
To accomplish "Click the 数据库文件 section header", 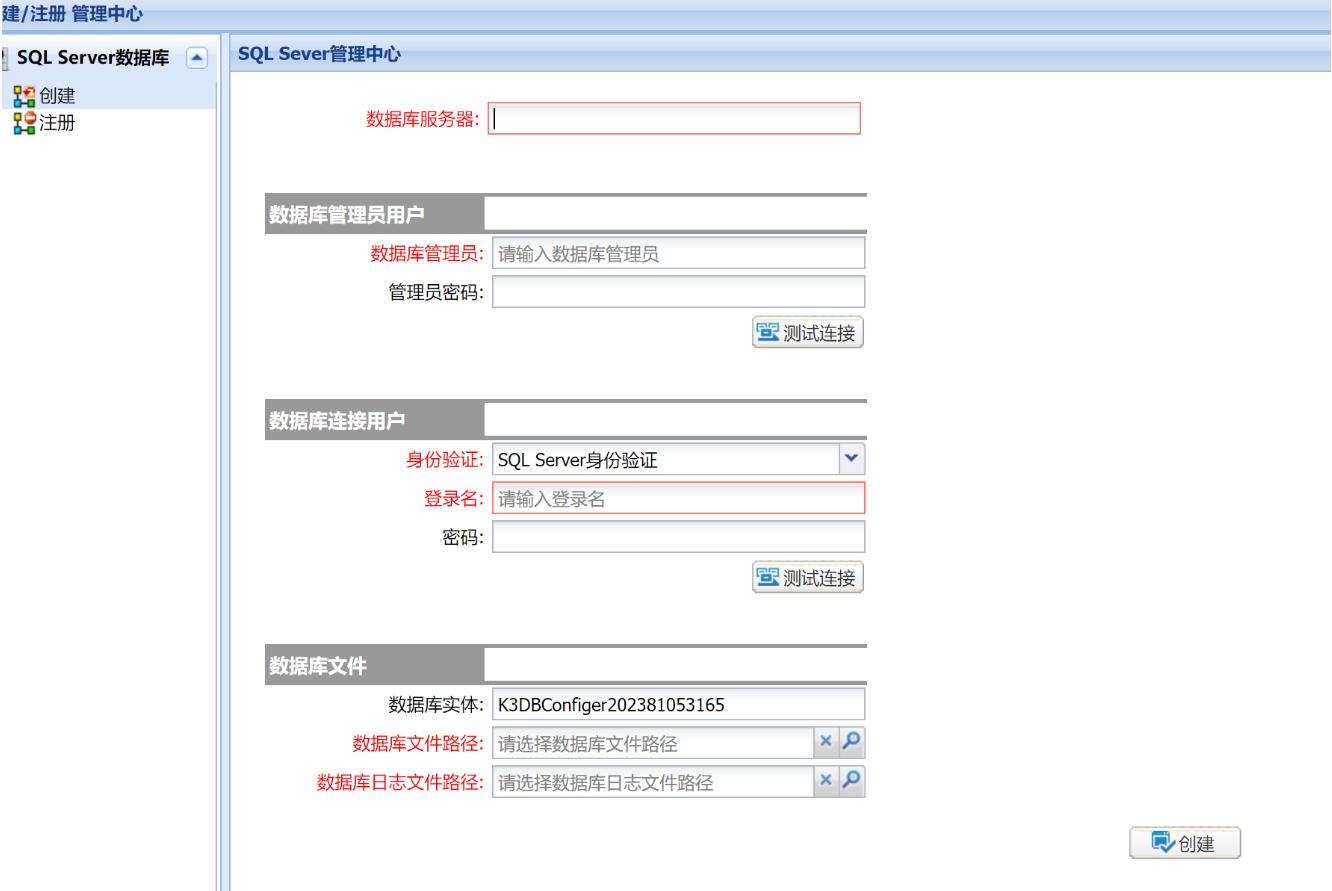I will 374,665.
